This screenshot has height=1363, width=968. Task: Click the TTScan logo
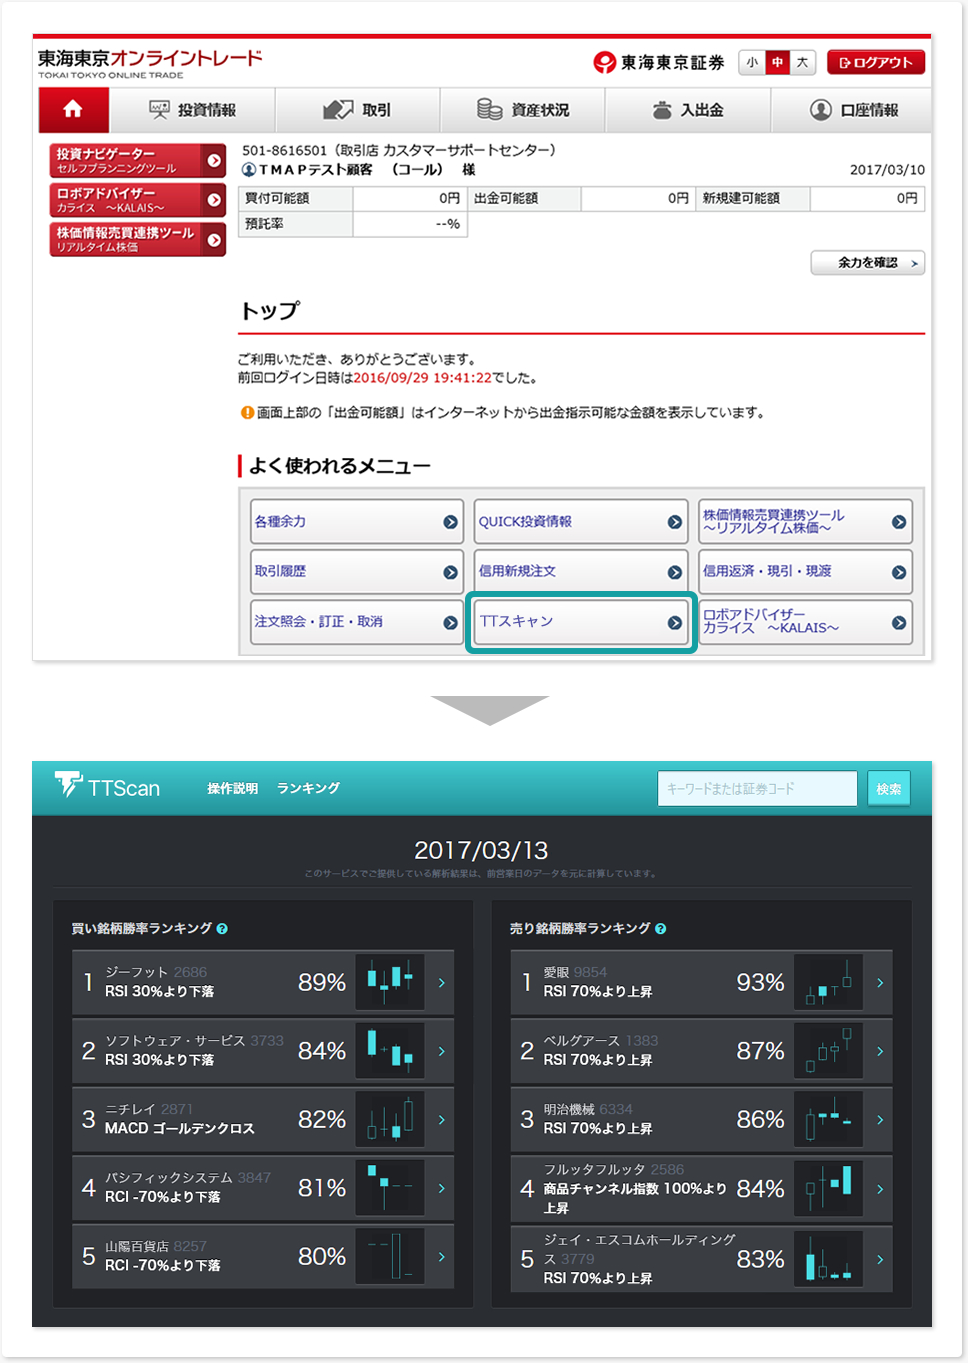pos(108,787)
